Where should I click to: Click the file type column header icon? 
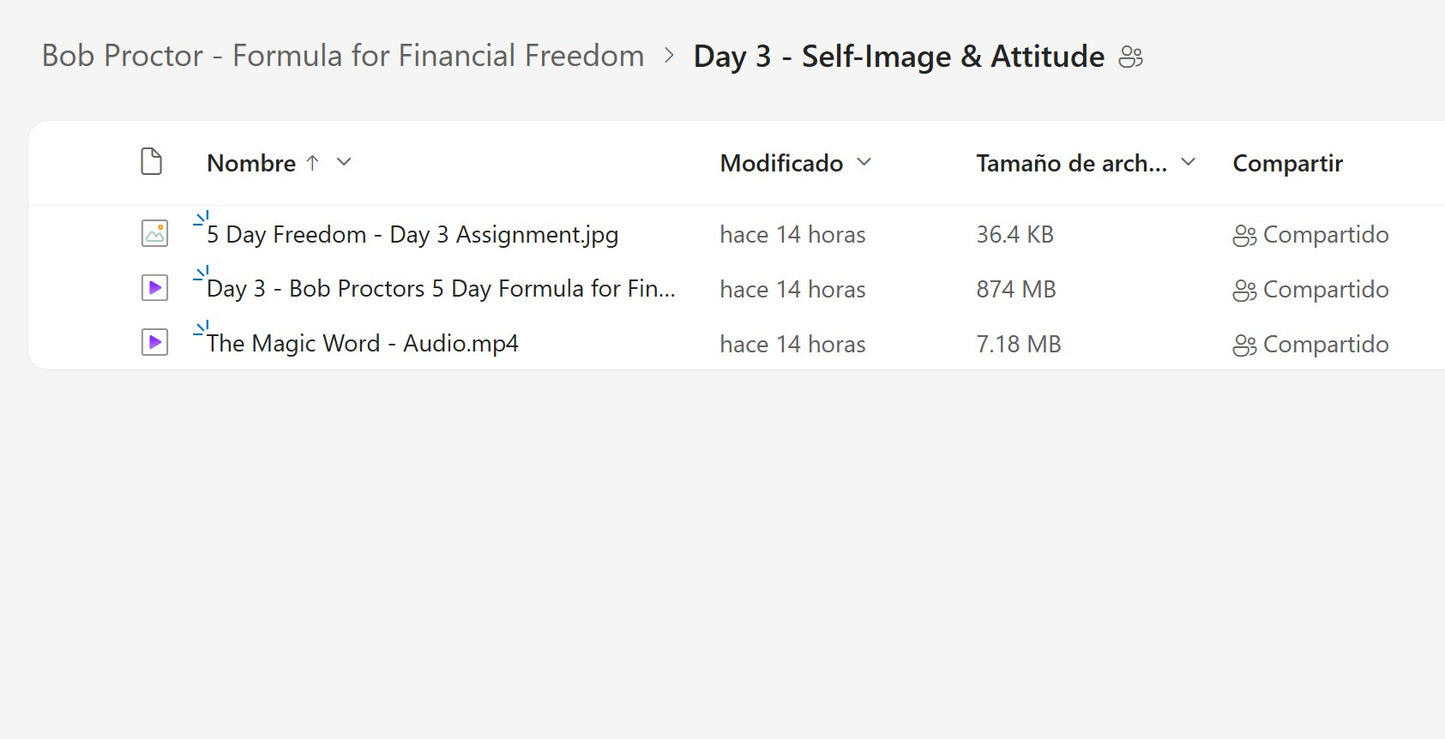pos(151,162)
